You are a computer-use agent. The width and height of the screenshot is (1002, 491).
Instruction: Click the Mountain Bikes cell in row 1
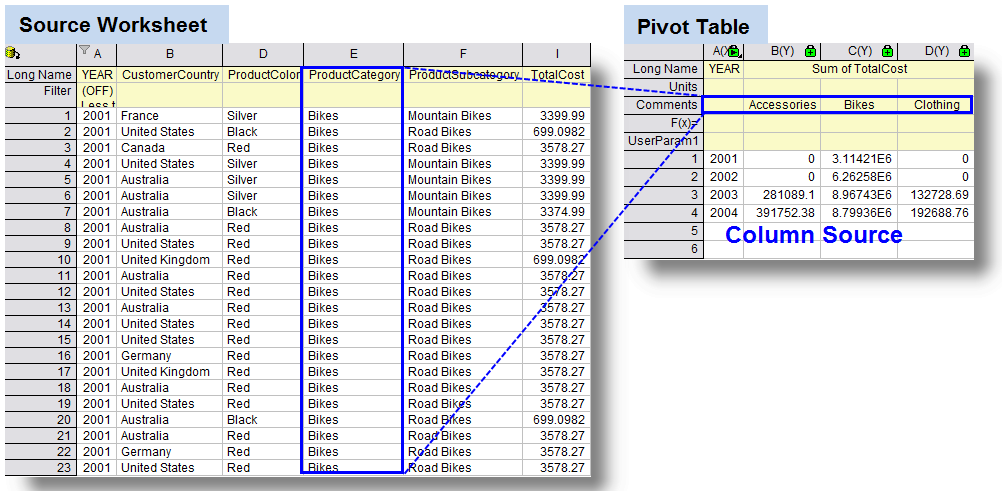coord(449,115)
